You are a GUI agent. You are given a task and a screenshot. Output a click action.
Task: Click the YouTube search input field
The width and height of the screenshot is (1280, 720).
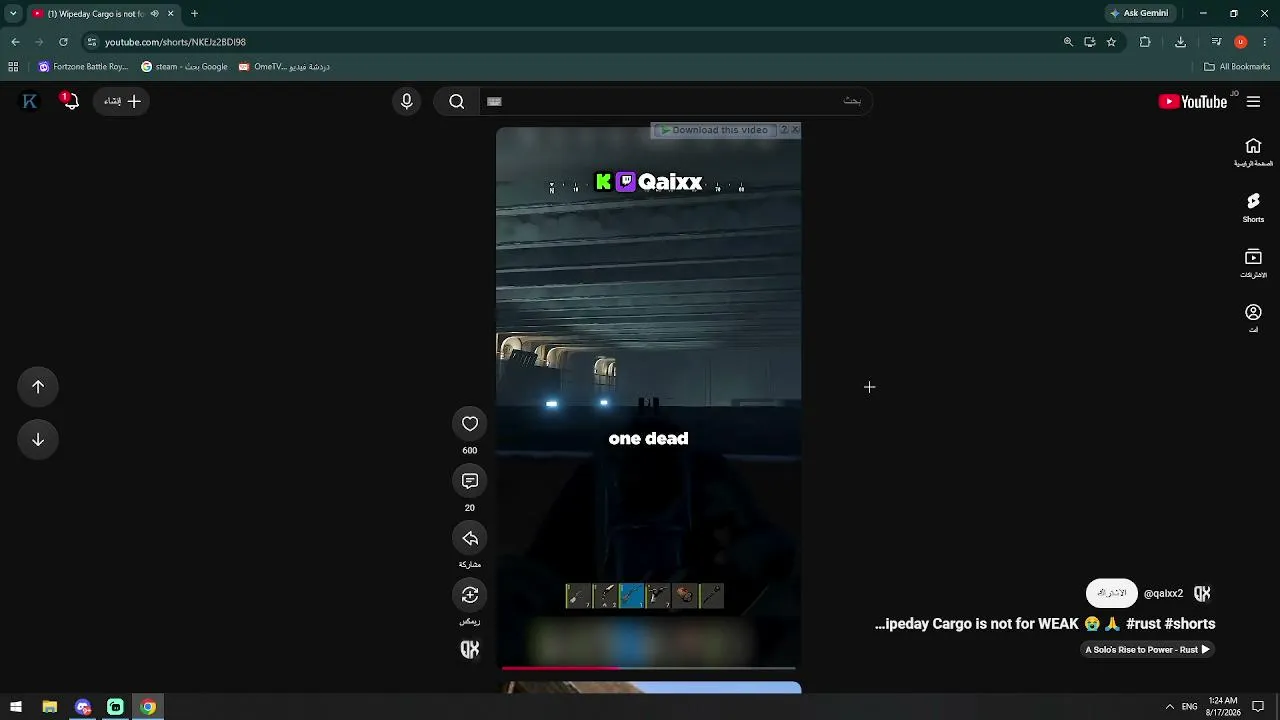click(x=676, y=101)
